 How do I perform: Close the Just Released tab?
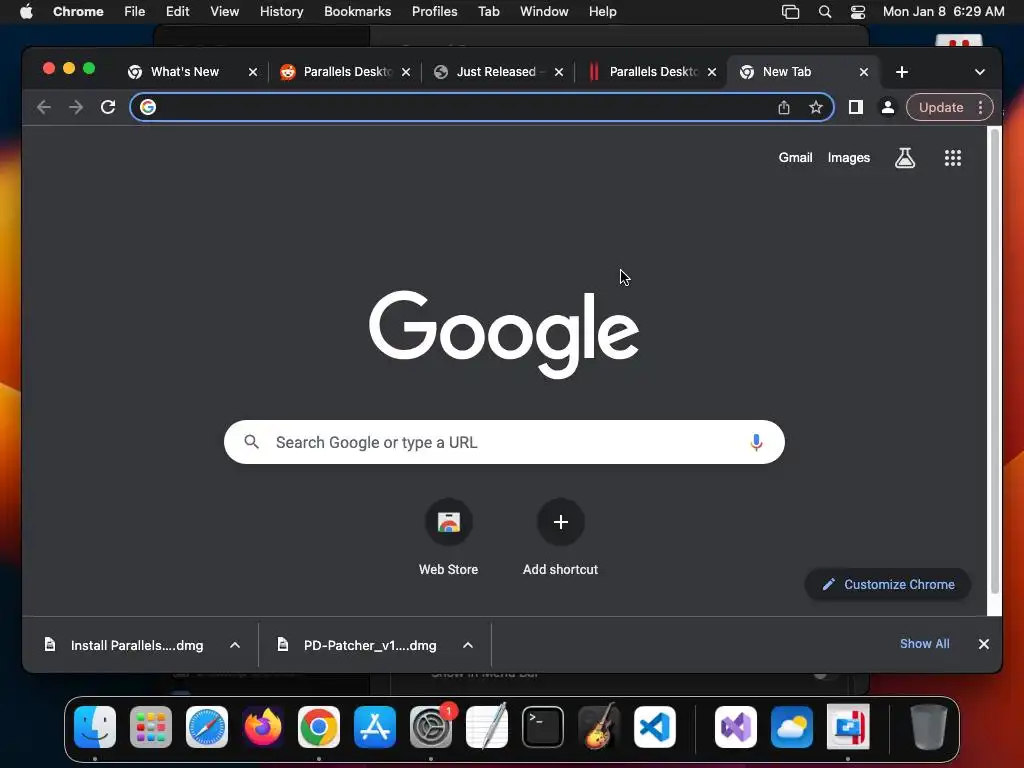click(x=558, y=72)
